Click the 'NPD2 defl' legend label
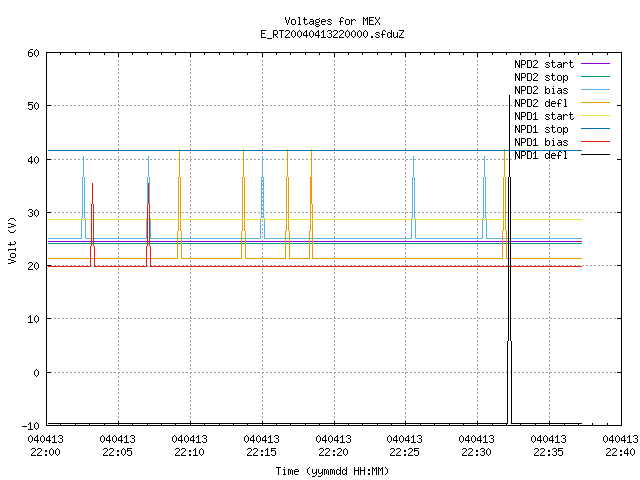This screenshot has height=480, width=640. [541, 103]
